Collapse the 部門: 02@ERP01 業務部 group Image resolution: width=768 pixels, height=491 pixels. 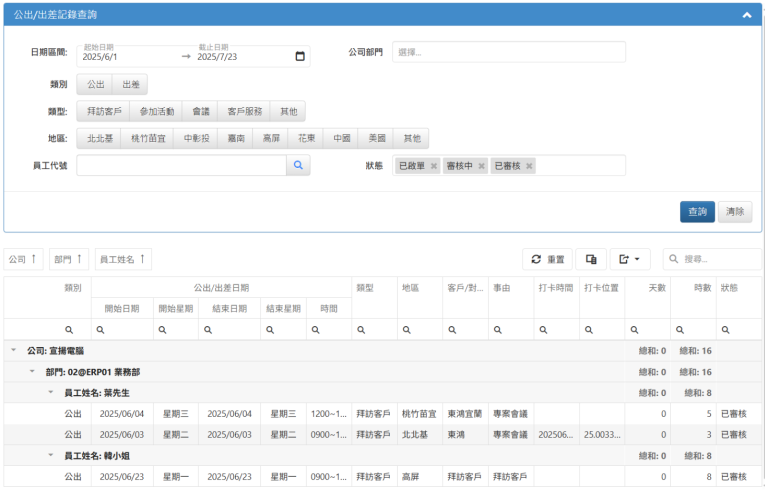[32, 371]
